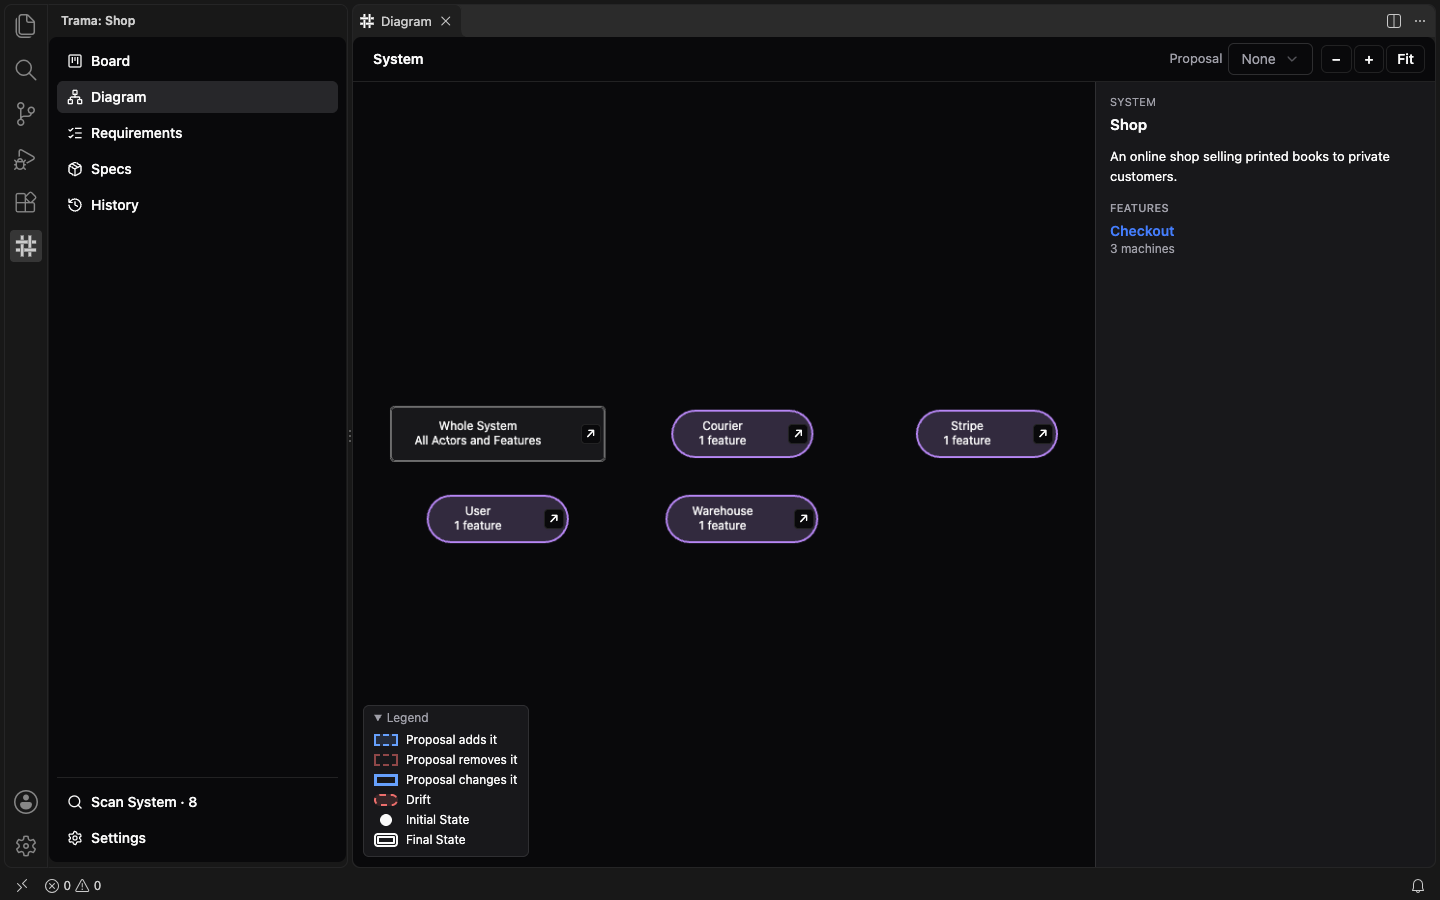Open Courier node arrow icon

point(797,434)
